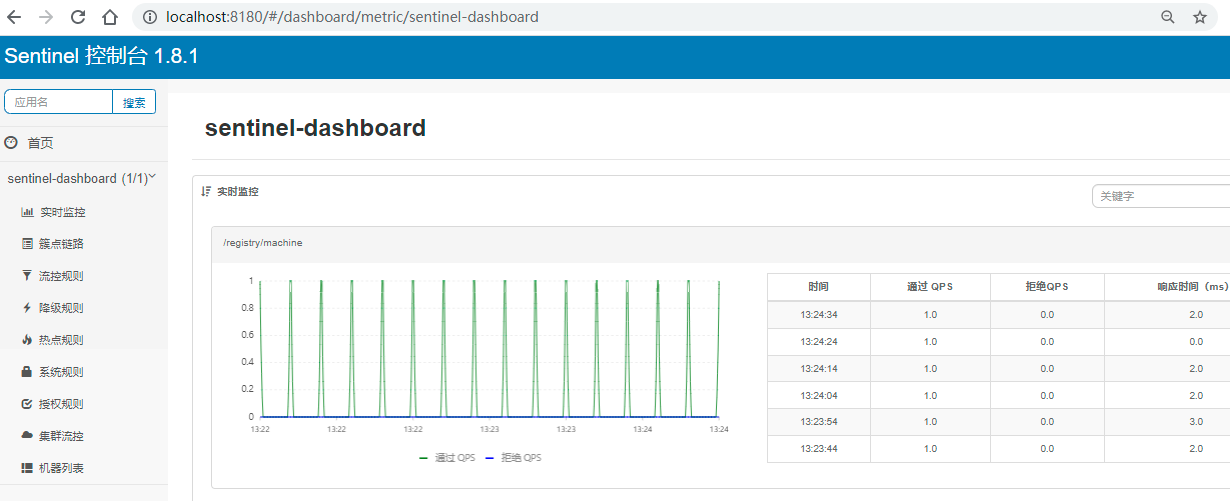Screen dimensions: 1230x501
Task: Select sentinel-dashboard (1/1) app entry
Action: tap(77, 178)
